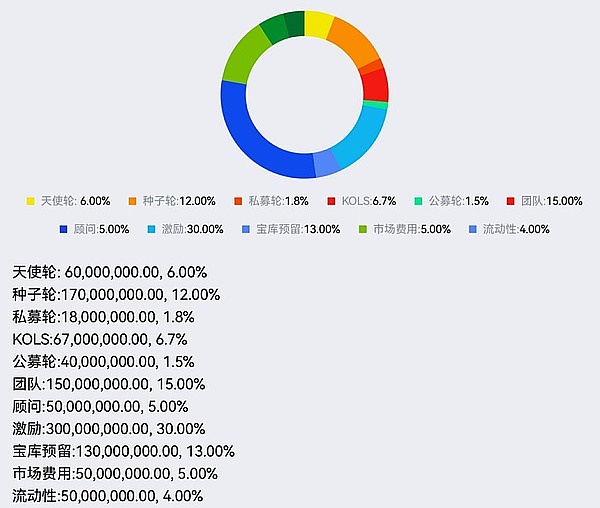The width and height of the screenshot is (600, 508).
Task: Toggle the 流动性 legend color square
Action: tap(473, 229)
